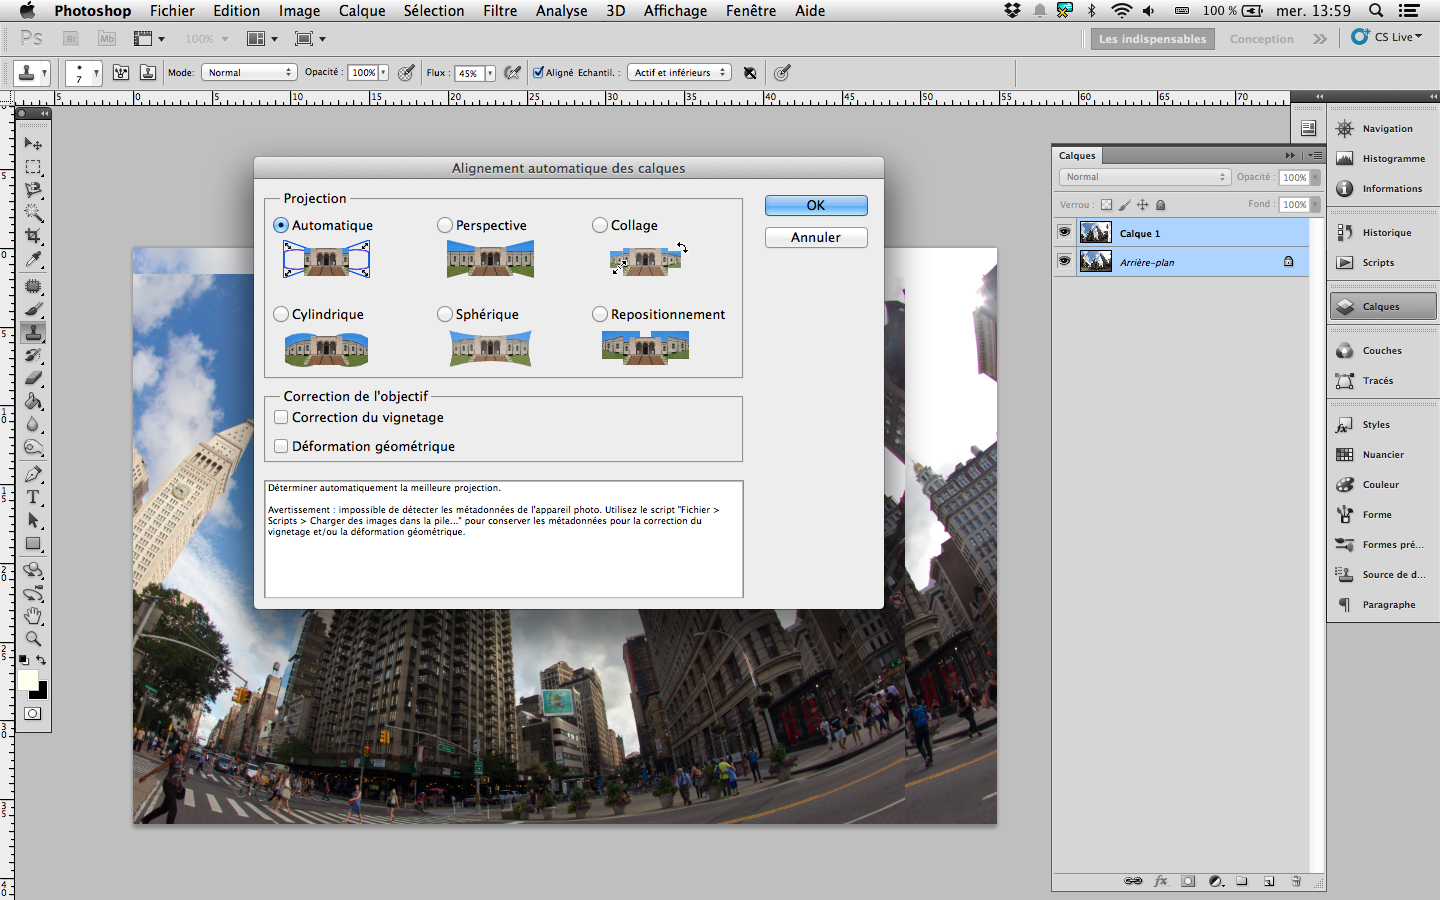The height and width of the screenshot is (900, 1440).
Task: Select the Cylindrique projection option
Action: pyautogui.click(x=281, y=314)
